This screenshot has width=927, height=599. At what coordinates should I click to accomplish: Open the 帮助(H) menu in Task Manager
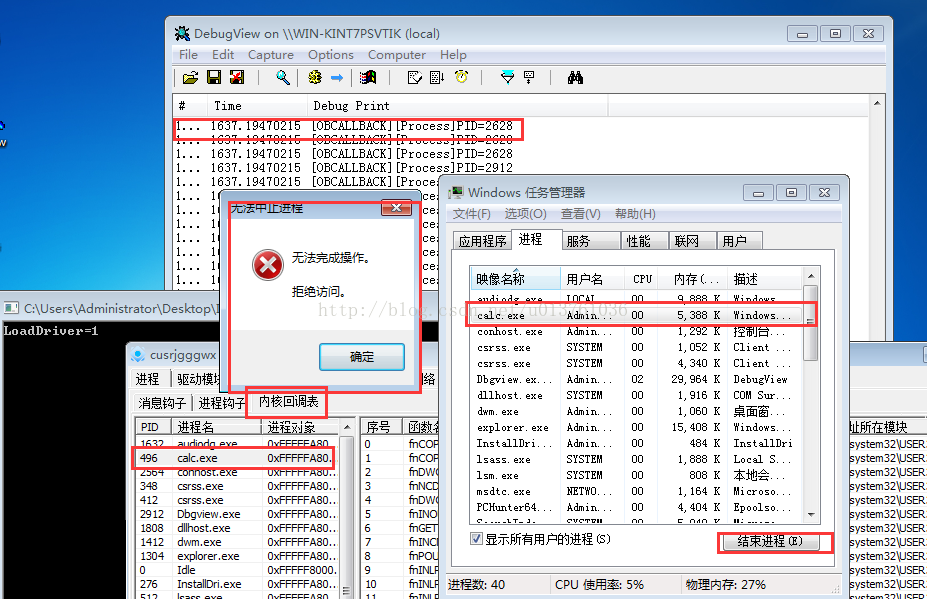click(635, 214)
